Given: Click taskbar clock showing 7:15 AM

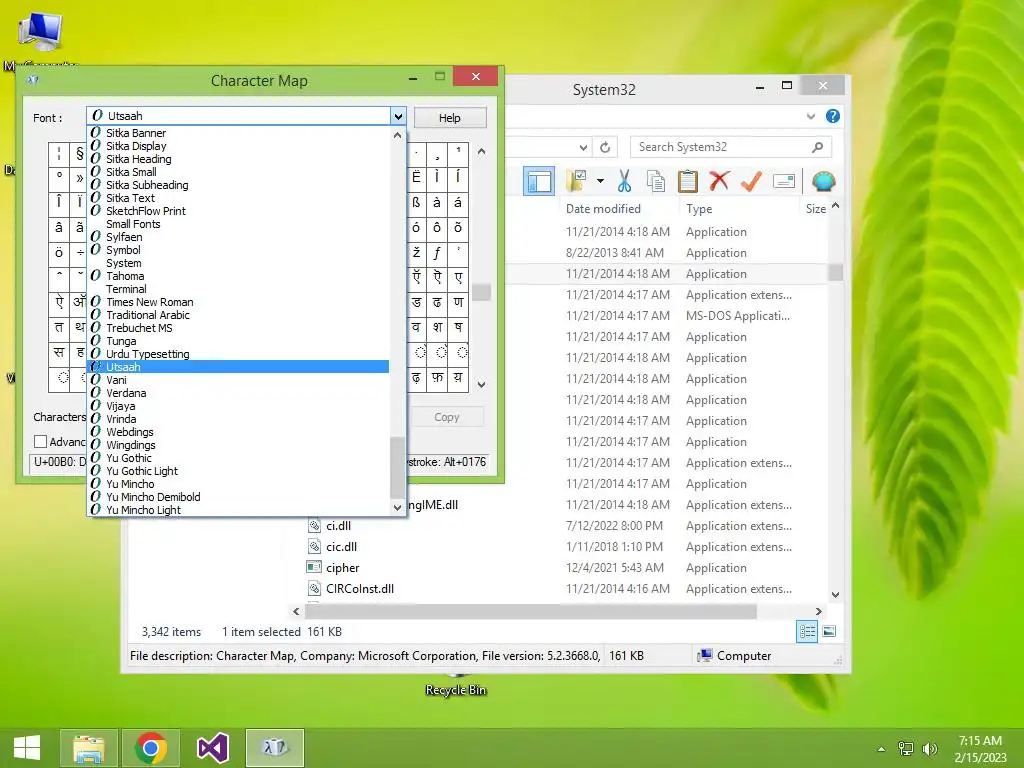Looking at the screenshot, I should (x=980, y=749).
